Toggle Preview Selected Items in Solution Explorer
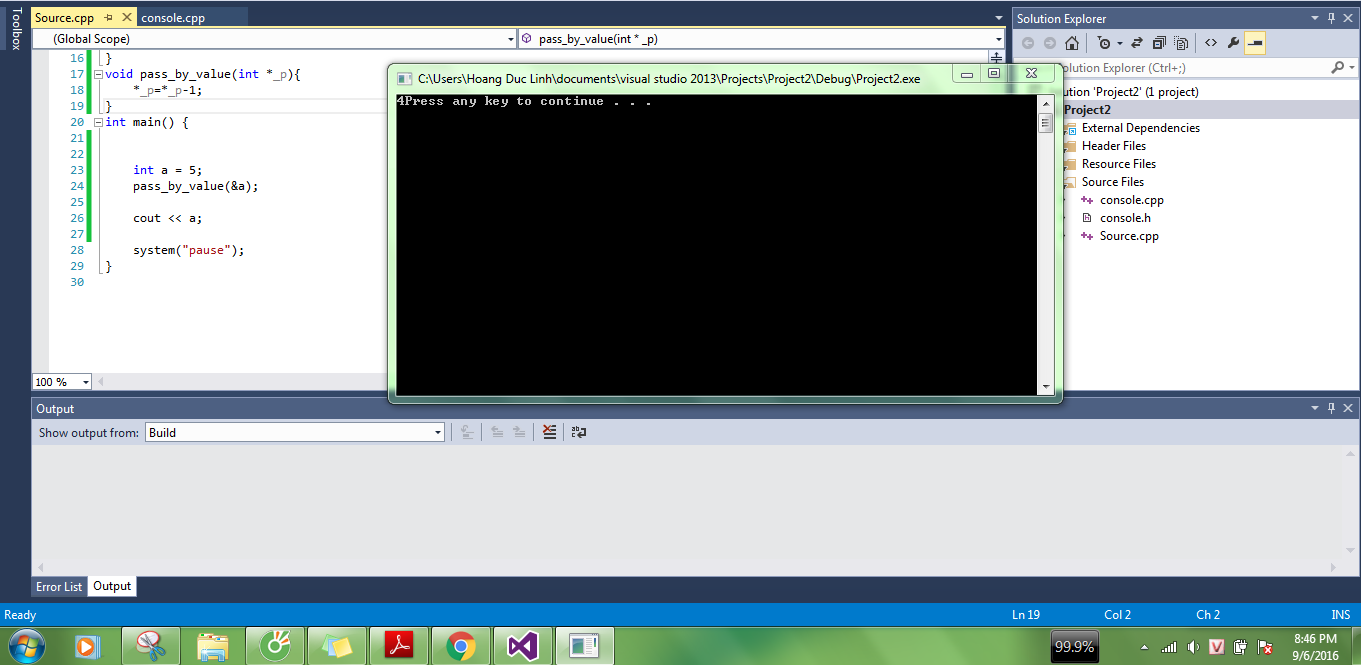The image size is (1361, 665). pyautogui.click(x=1254, y=43)
